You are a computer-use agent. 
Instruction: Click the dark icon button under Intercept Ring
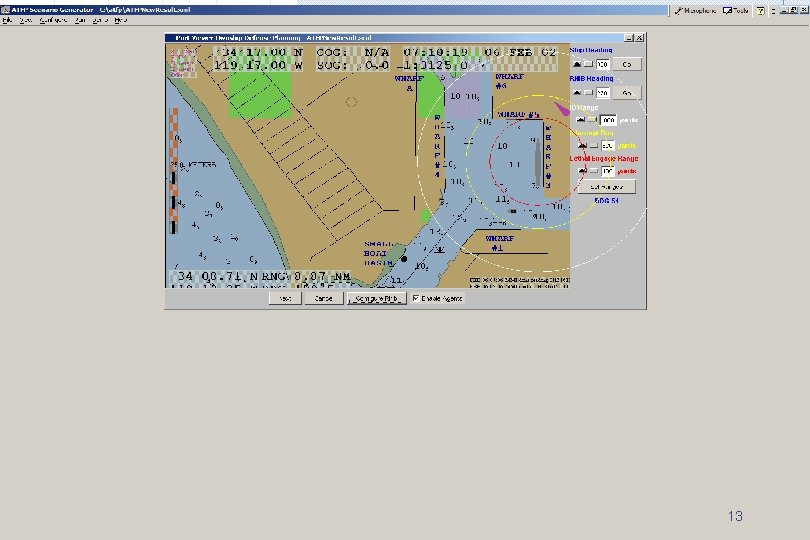pos(583,146)
